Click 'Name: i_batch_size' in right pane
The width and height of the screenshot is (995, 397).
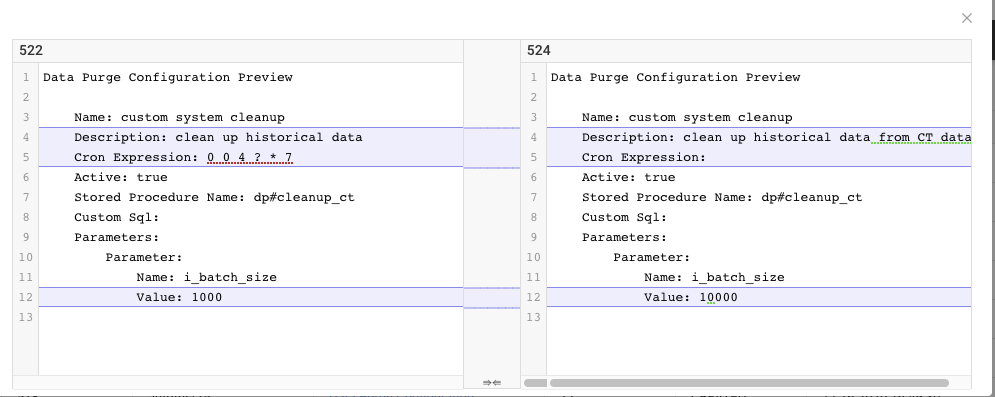coord(715,277)
